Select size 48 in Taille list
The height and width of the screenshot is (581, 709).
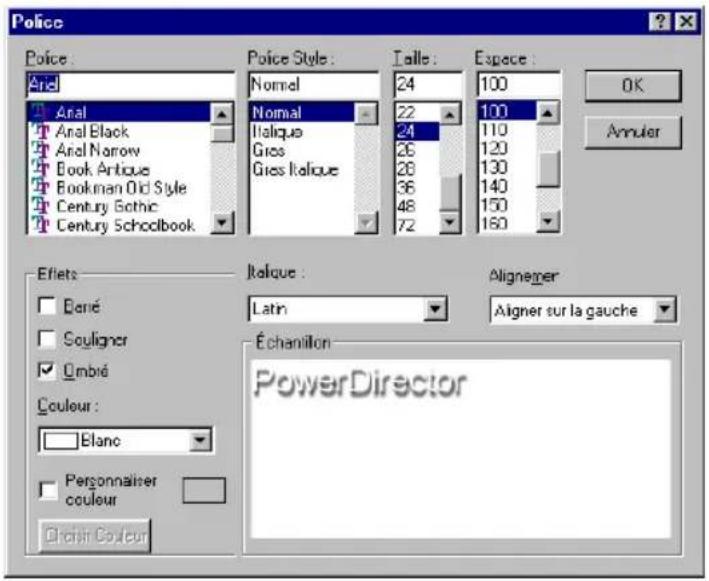[x=417, y=206]
